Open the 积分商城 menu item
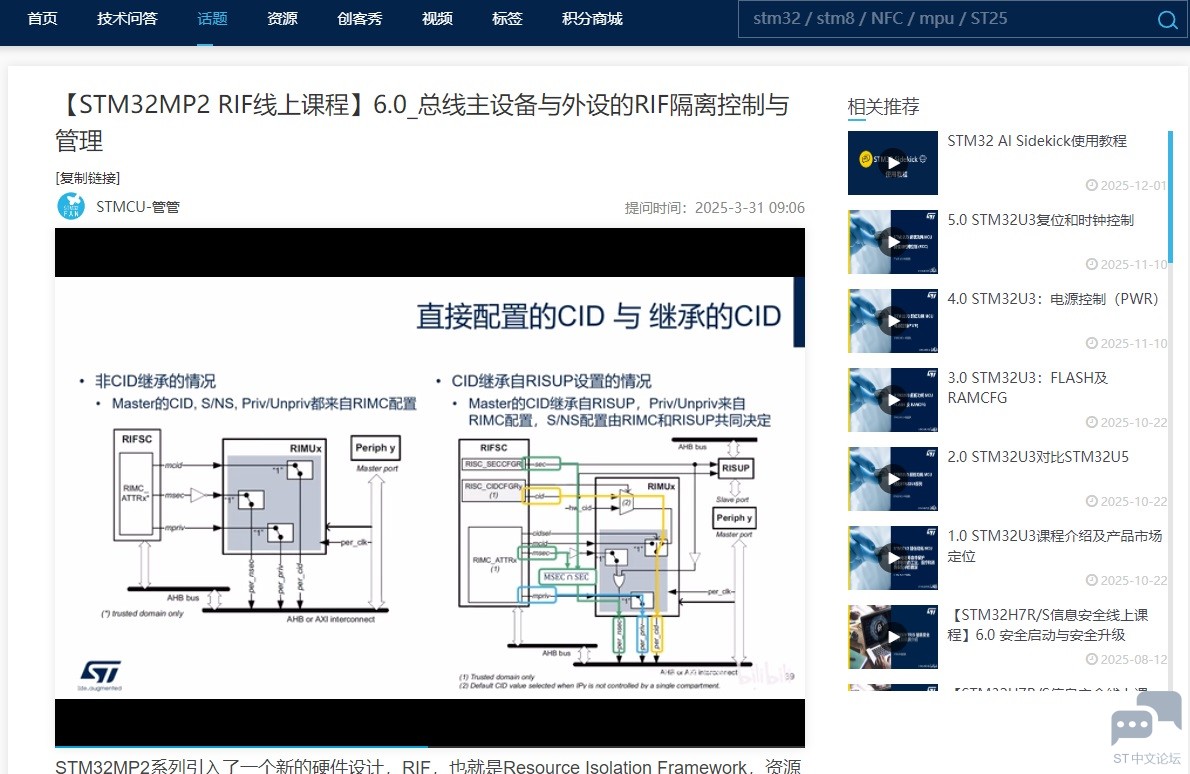 tap(592, 19)
